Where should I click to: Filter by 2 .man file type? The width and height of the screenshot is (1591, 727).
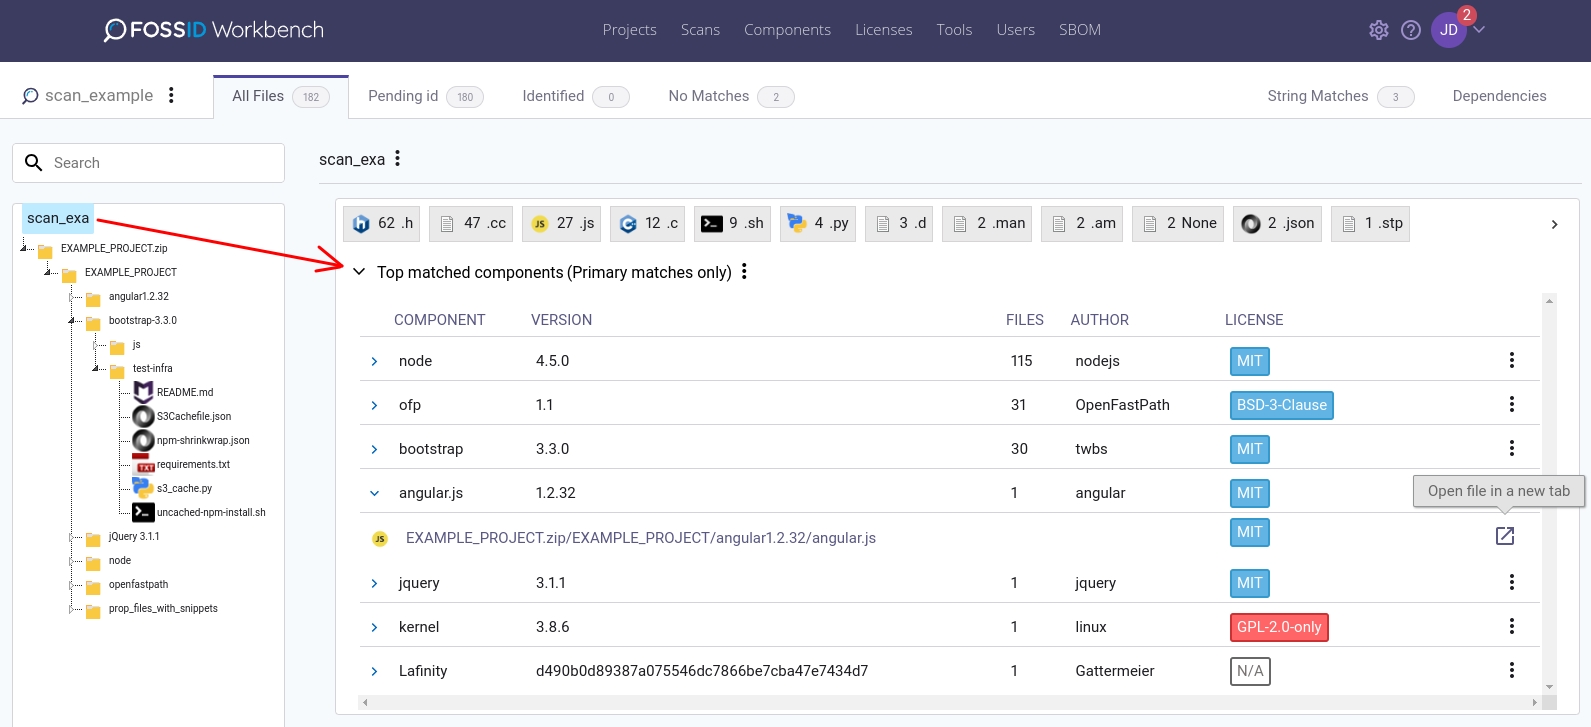tap(988, 223)
